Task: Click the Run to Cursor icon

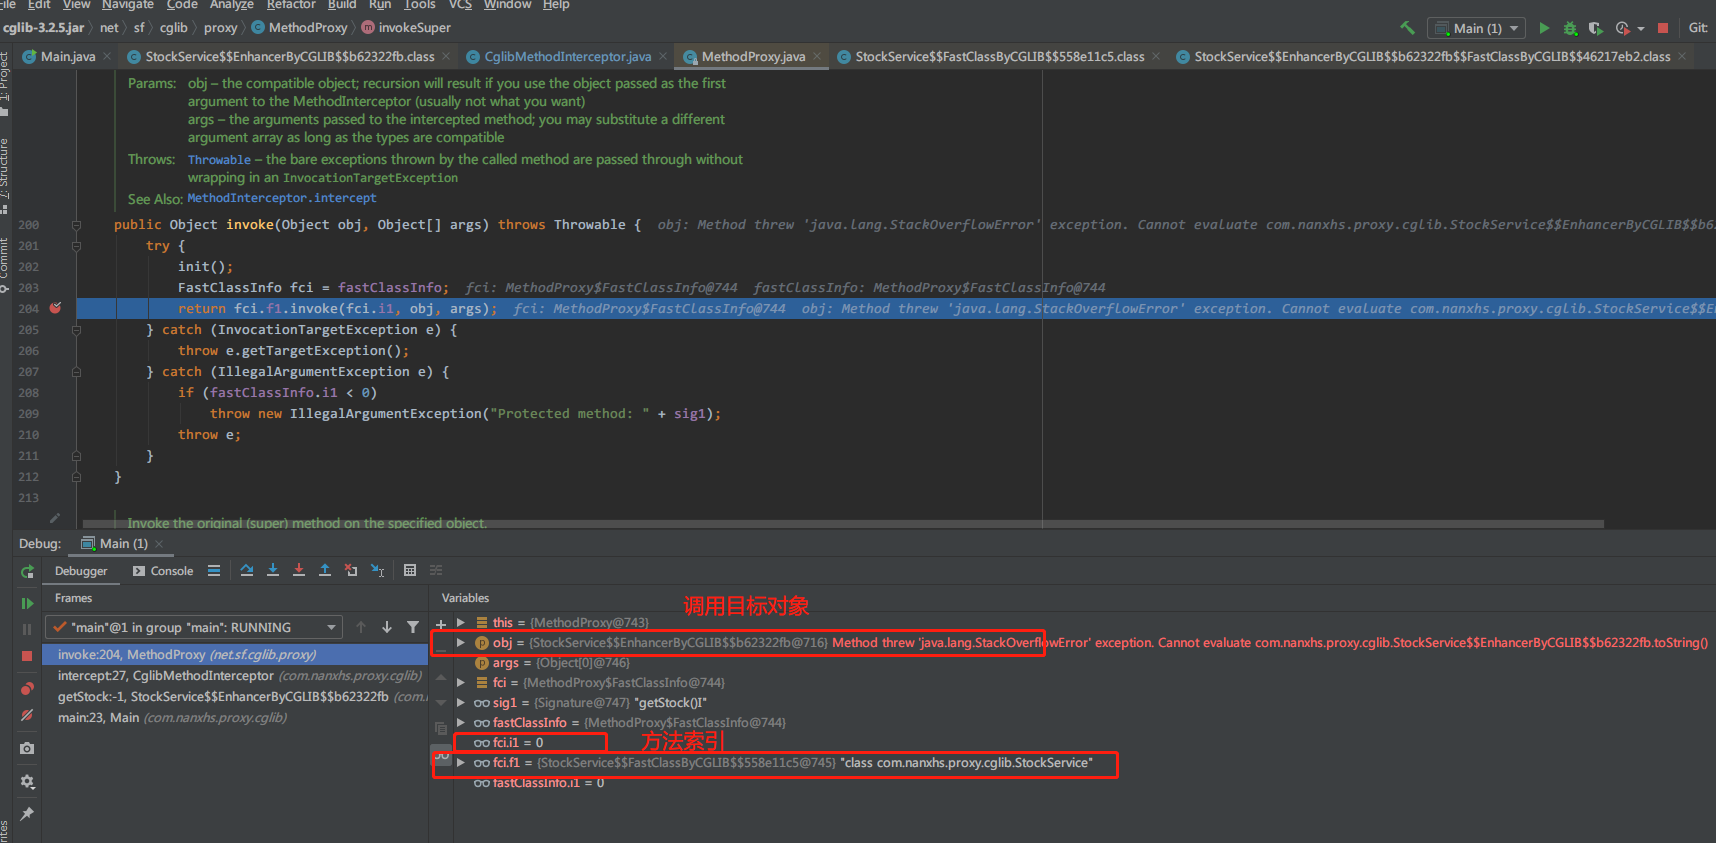Action: click(x=377, y=570)
